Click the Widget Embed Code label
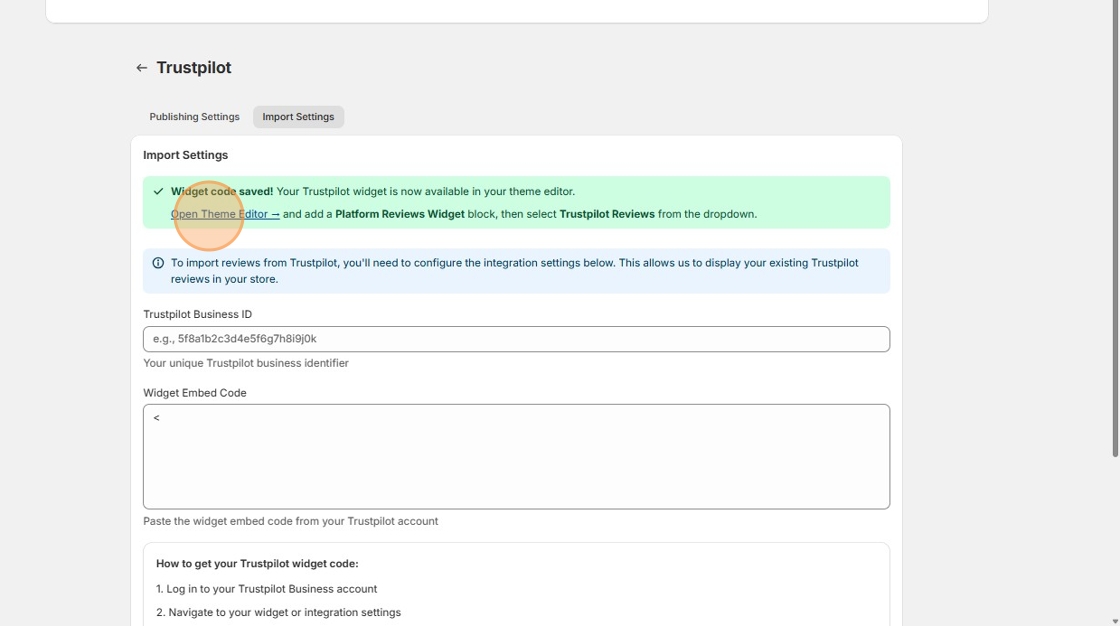This screenshot has height=626, width=1120. [196, 392]
